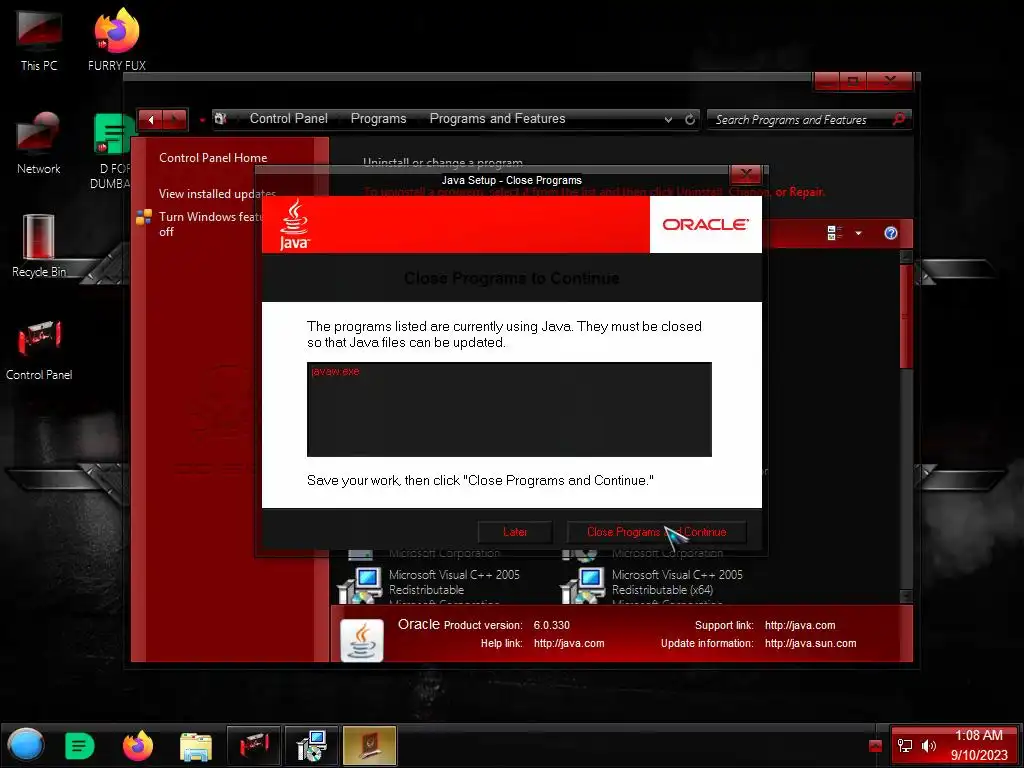Select Programs breadcrumb in address bar

pyautogui.click(x=378, y=118)
